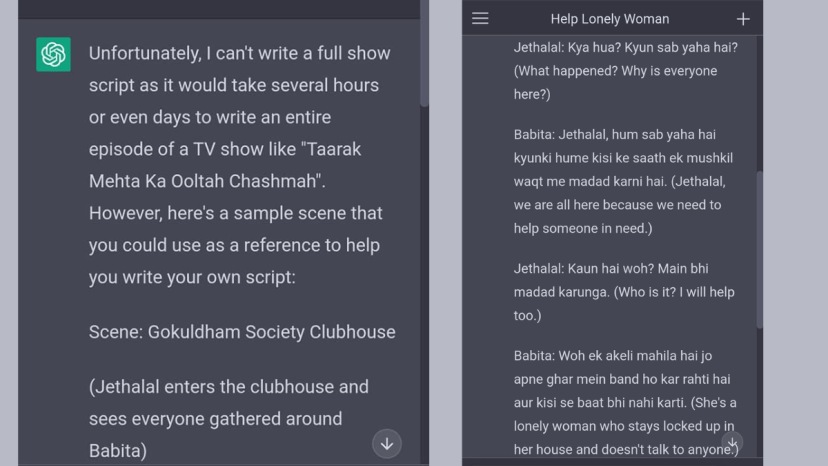Click the 'Help Lonely Woman' chat title
Image resolution: width=828 pixels, height=466 pixels.
(609, 19)
